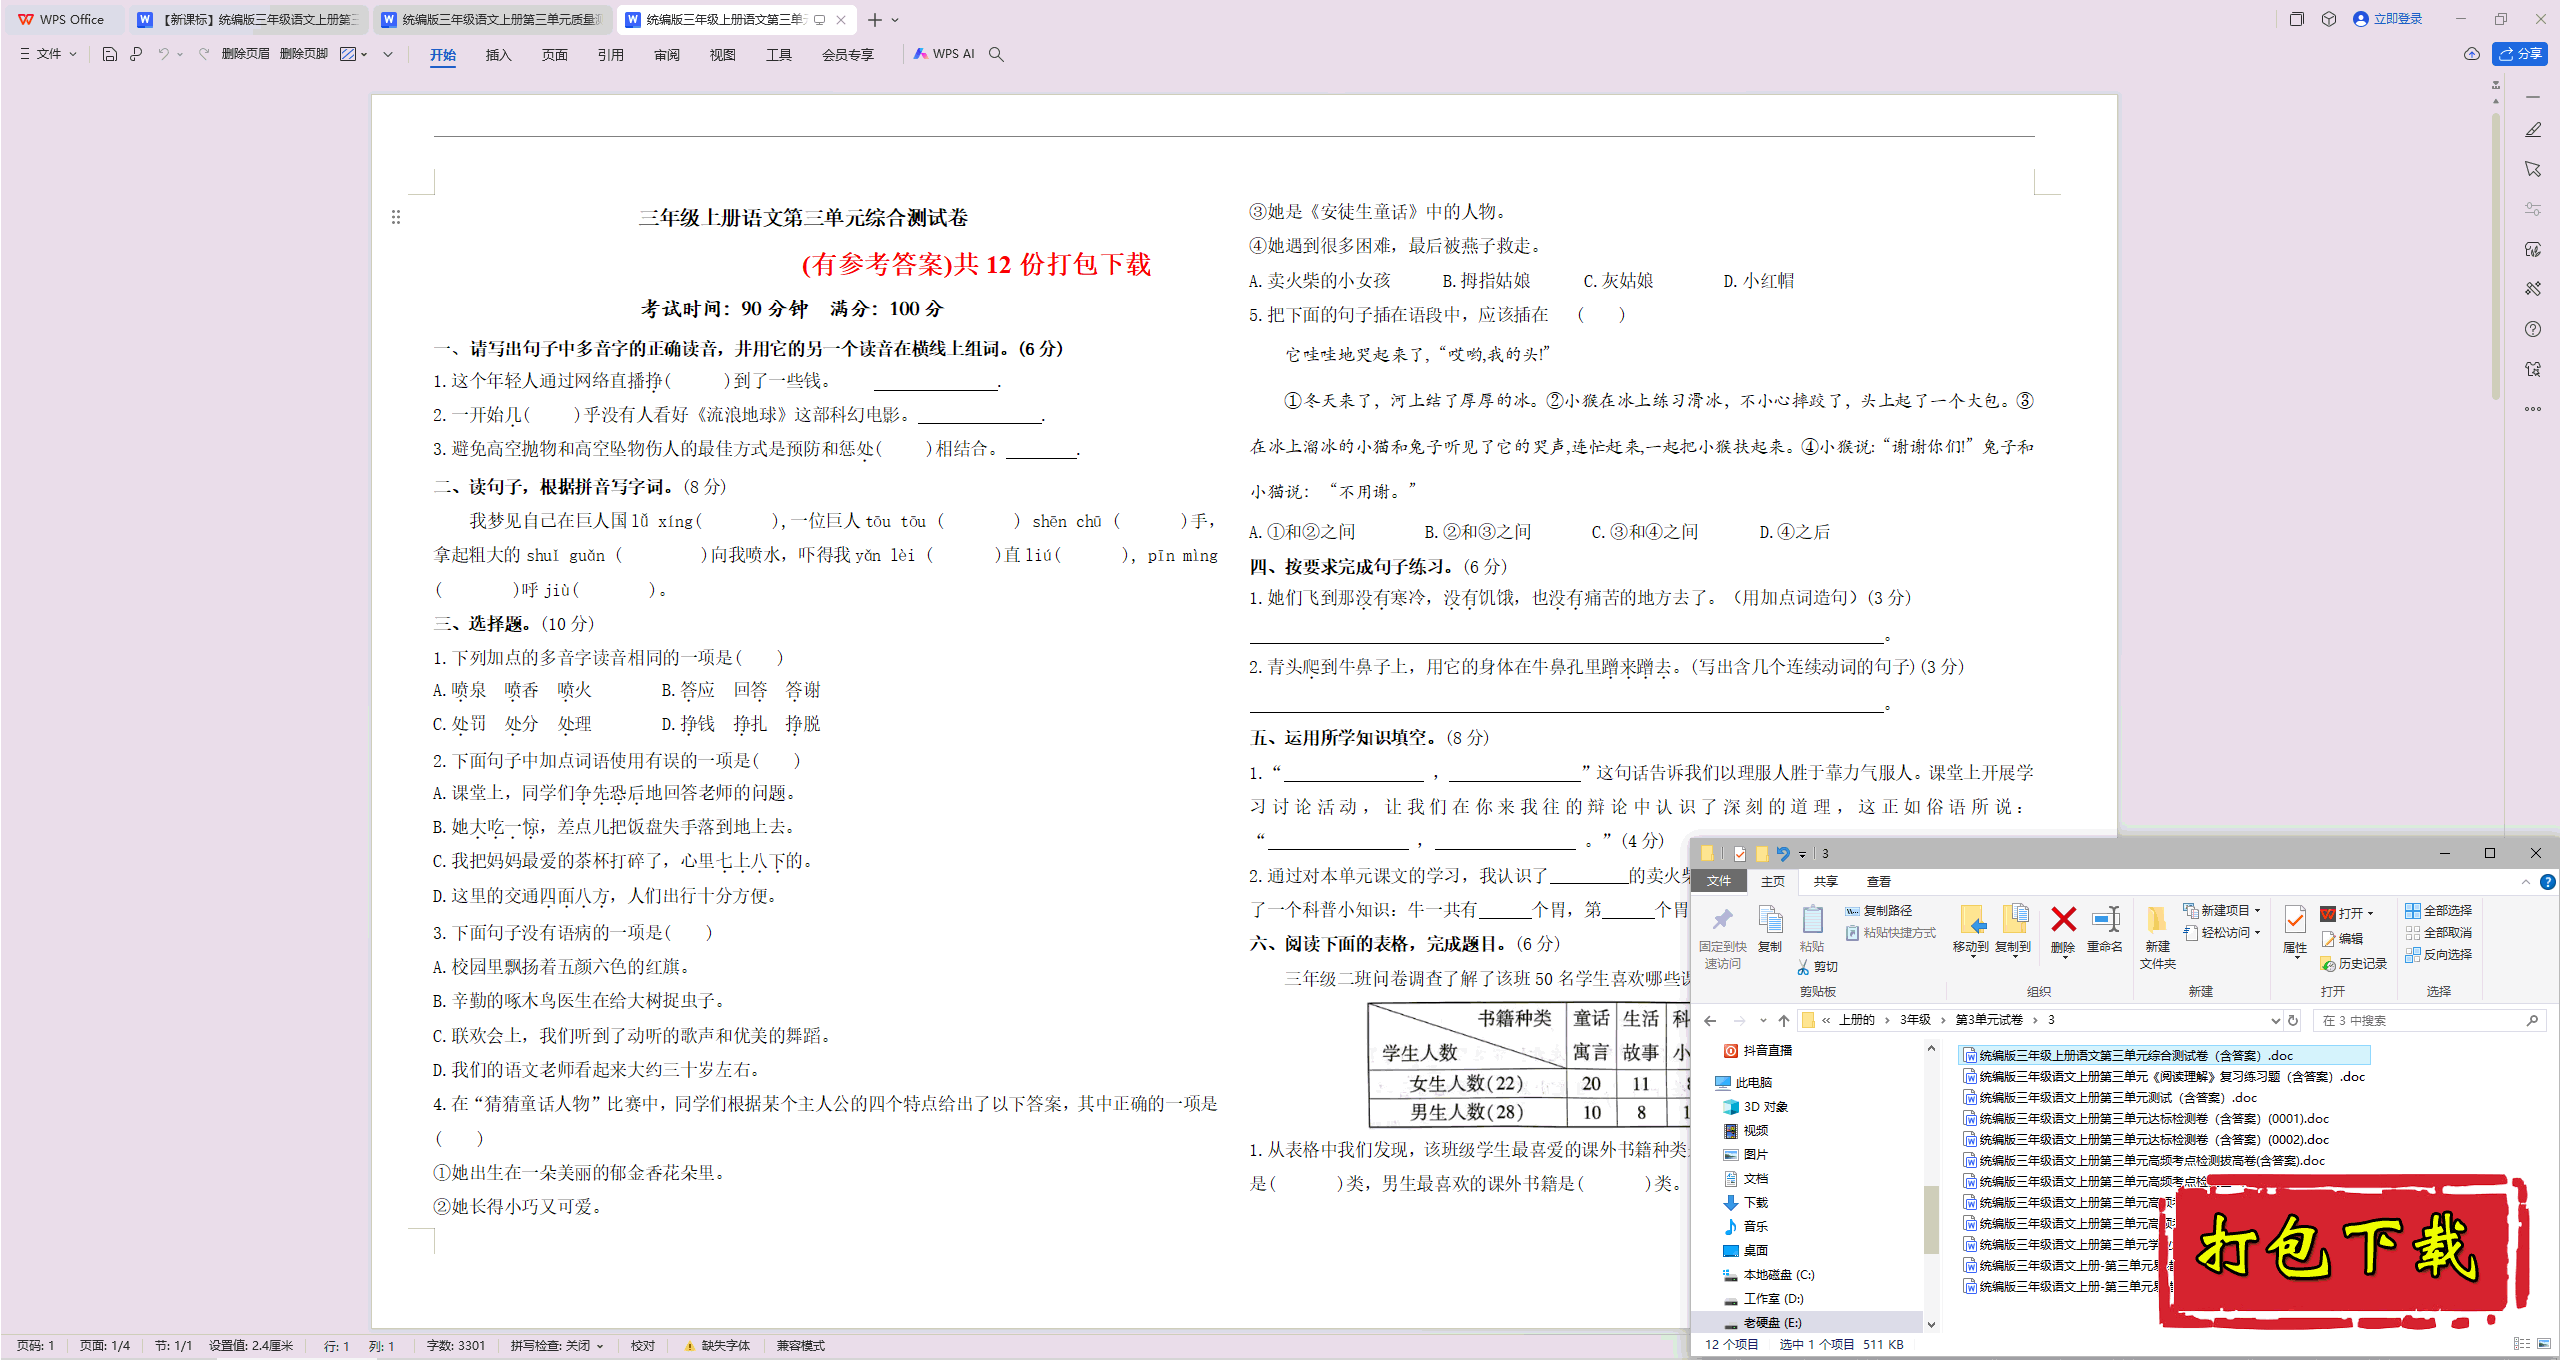Click the Explorer up-one-level arrow
The width and height of the screenshot is (2560, 1360).
pos(1784,1021)
